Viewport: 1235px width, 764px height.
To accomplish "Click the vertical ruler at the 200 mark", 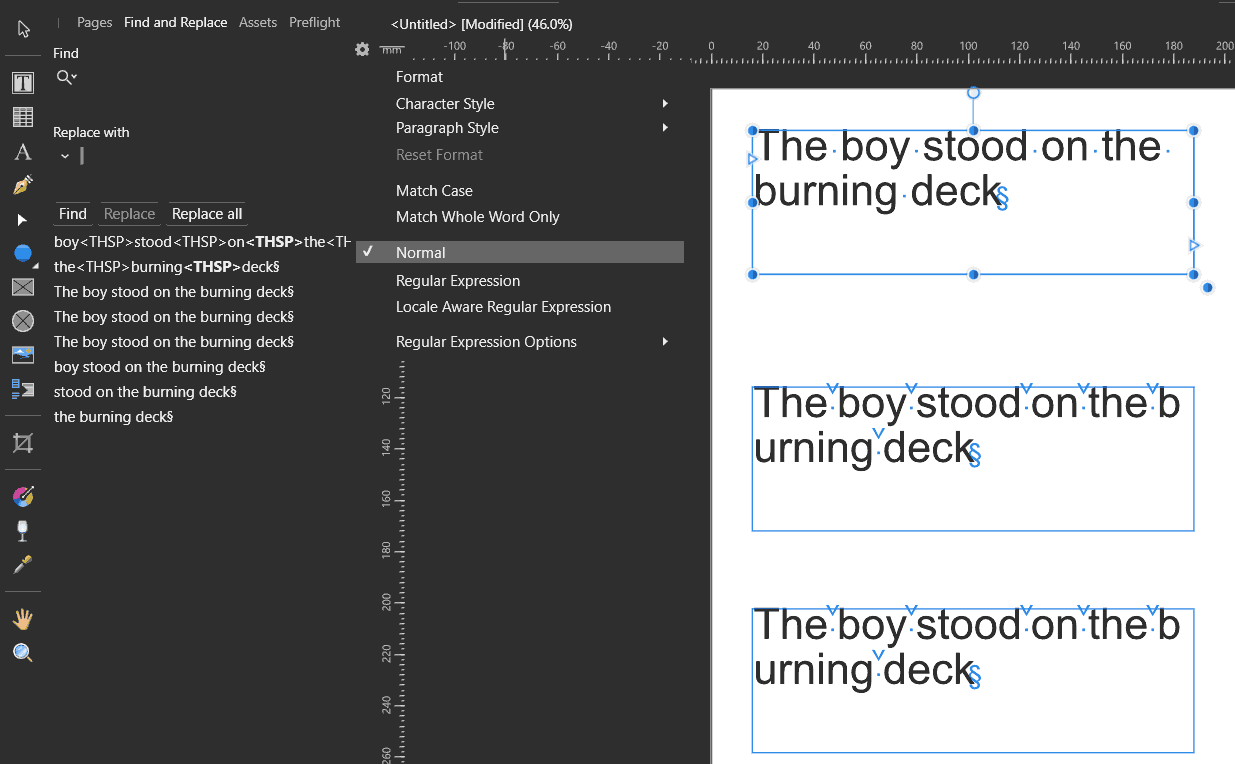I will coord(388,601).
